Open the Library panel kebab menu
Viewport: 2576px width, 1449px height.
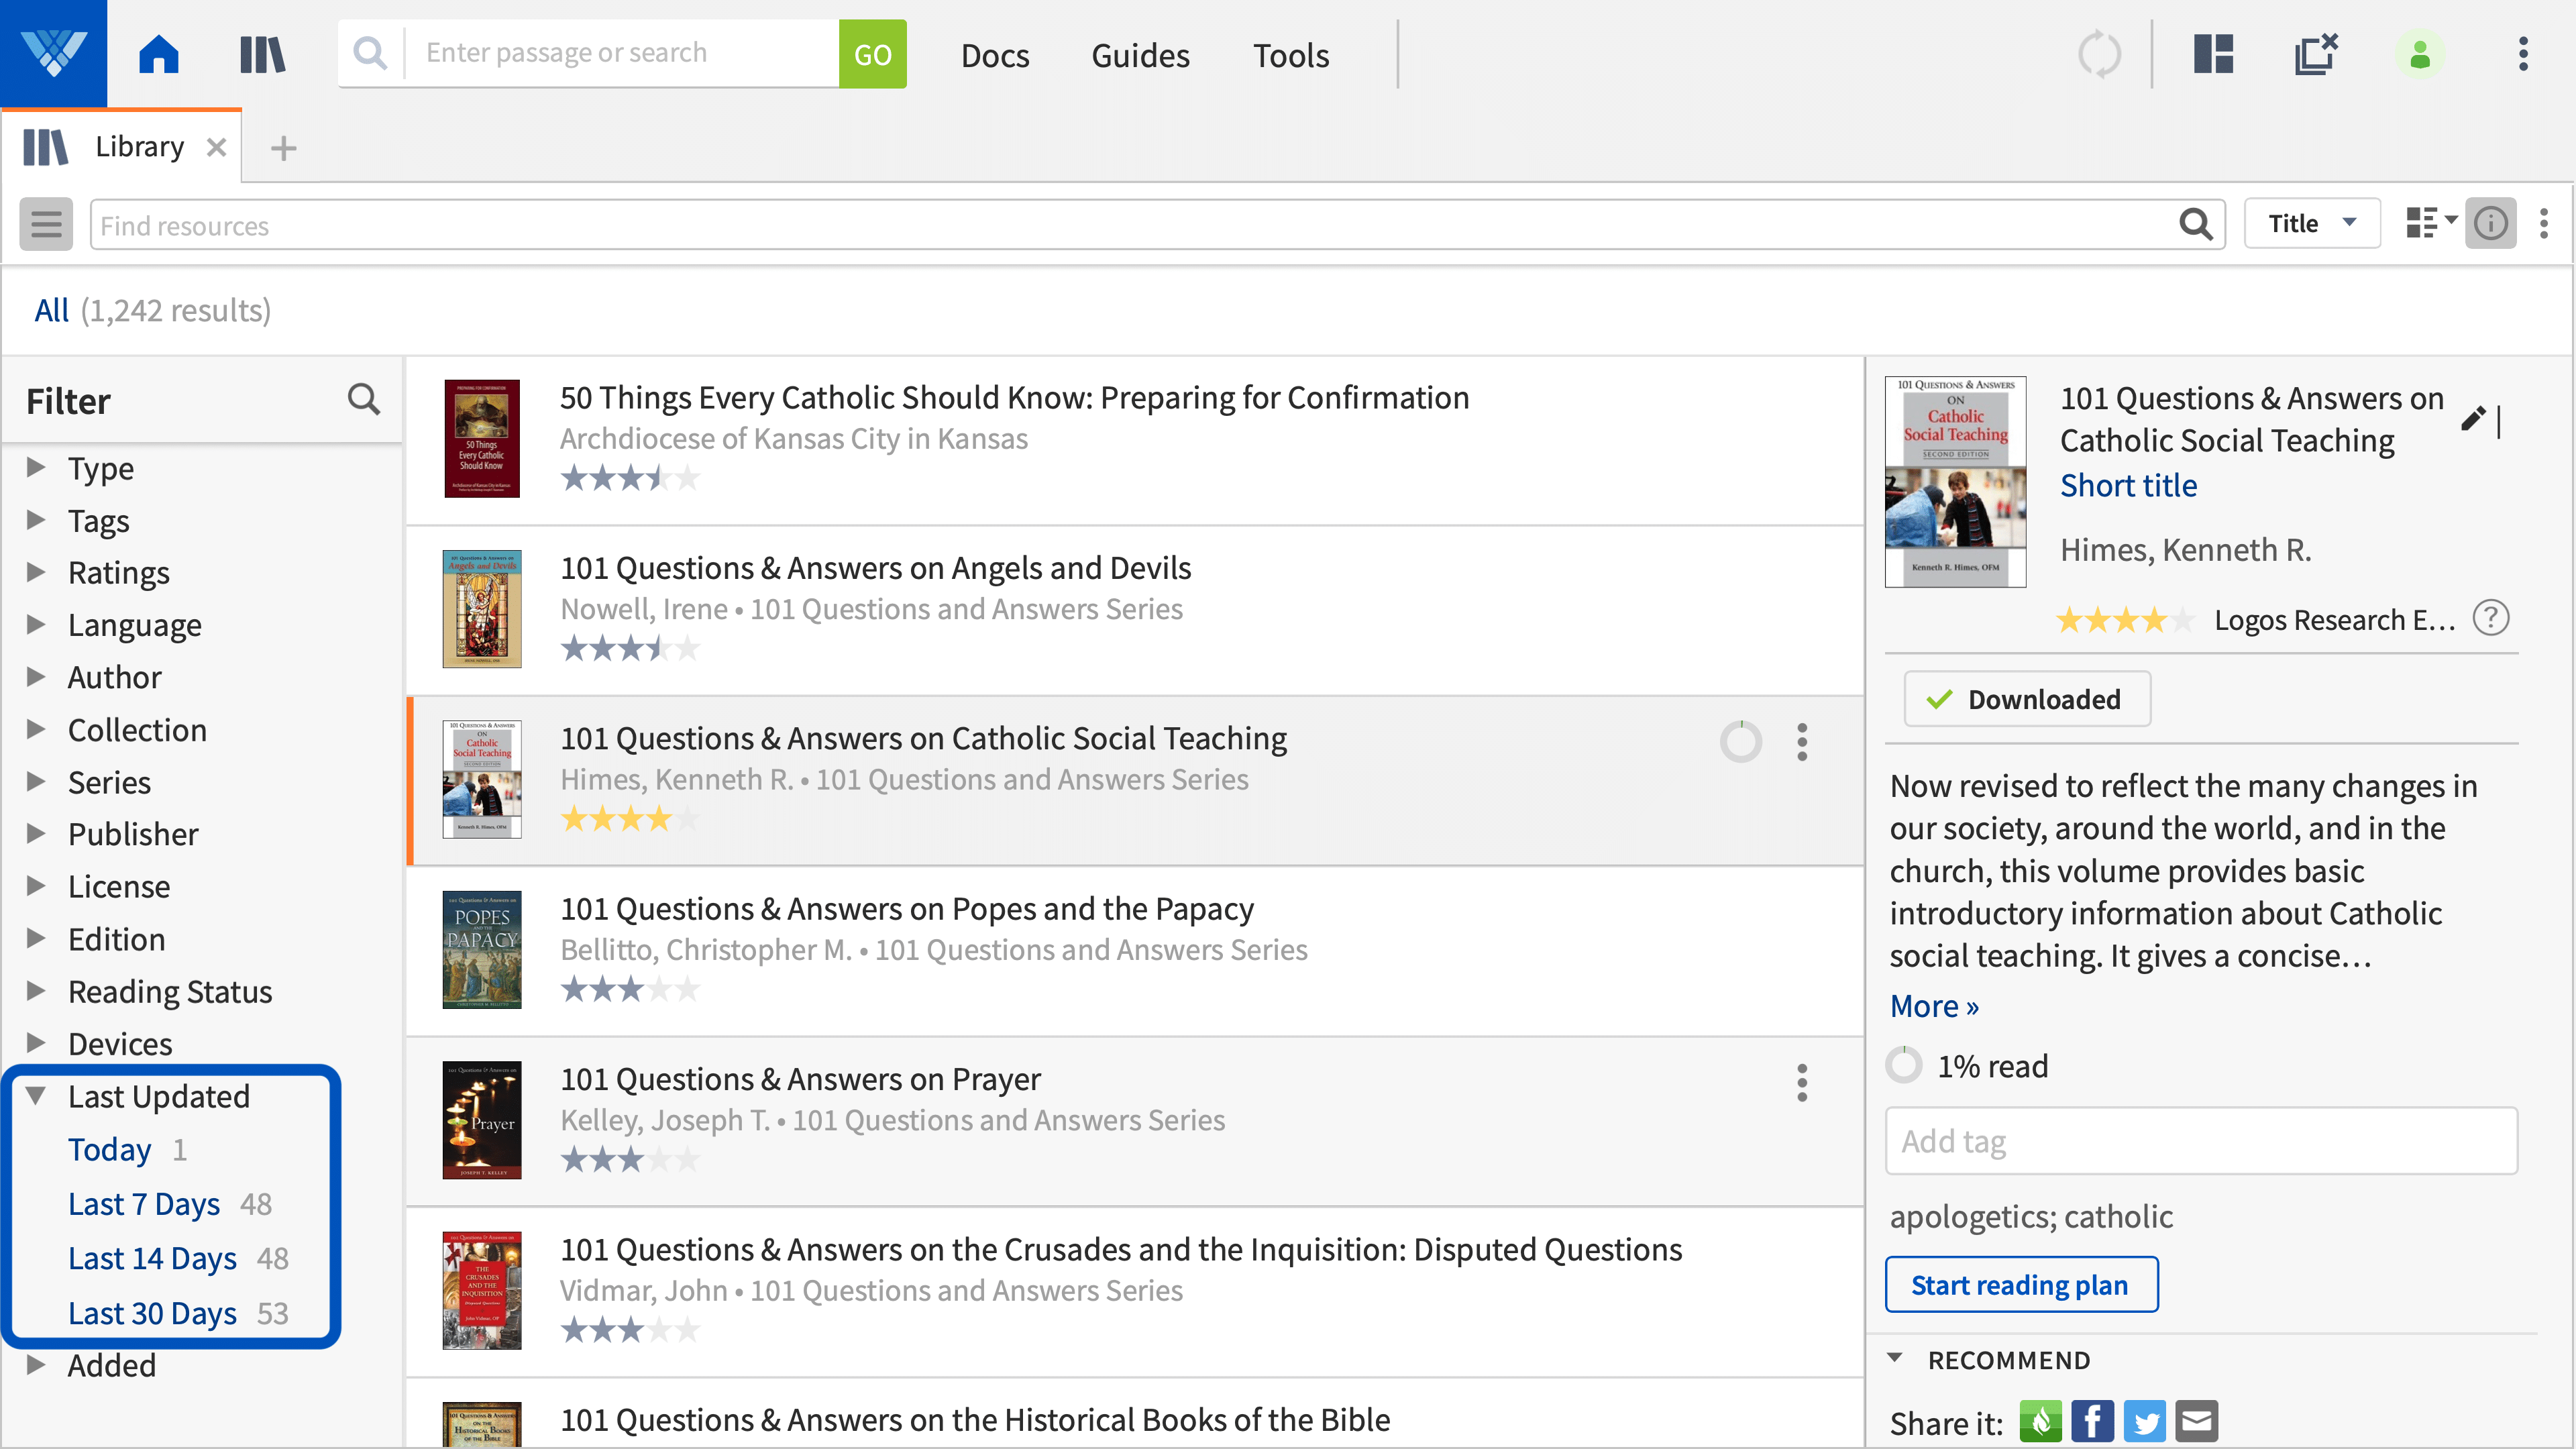click(x=2544, y=223)
